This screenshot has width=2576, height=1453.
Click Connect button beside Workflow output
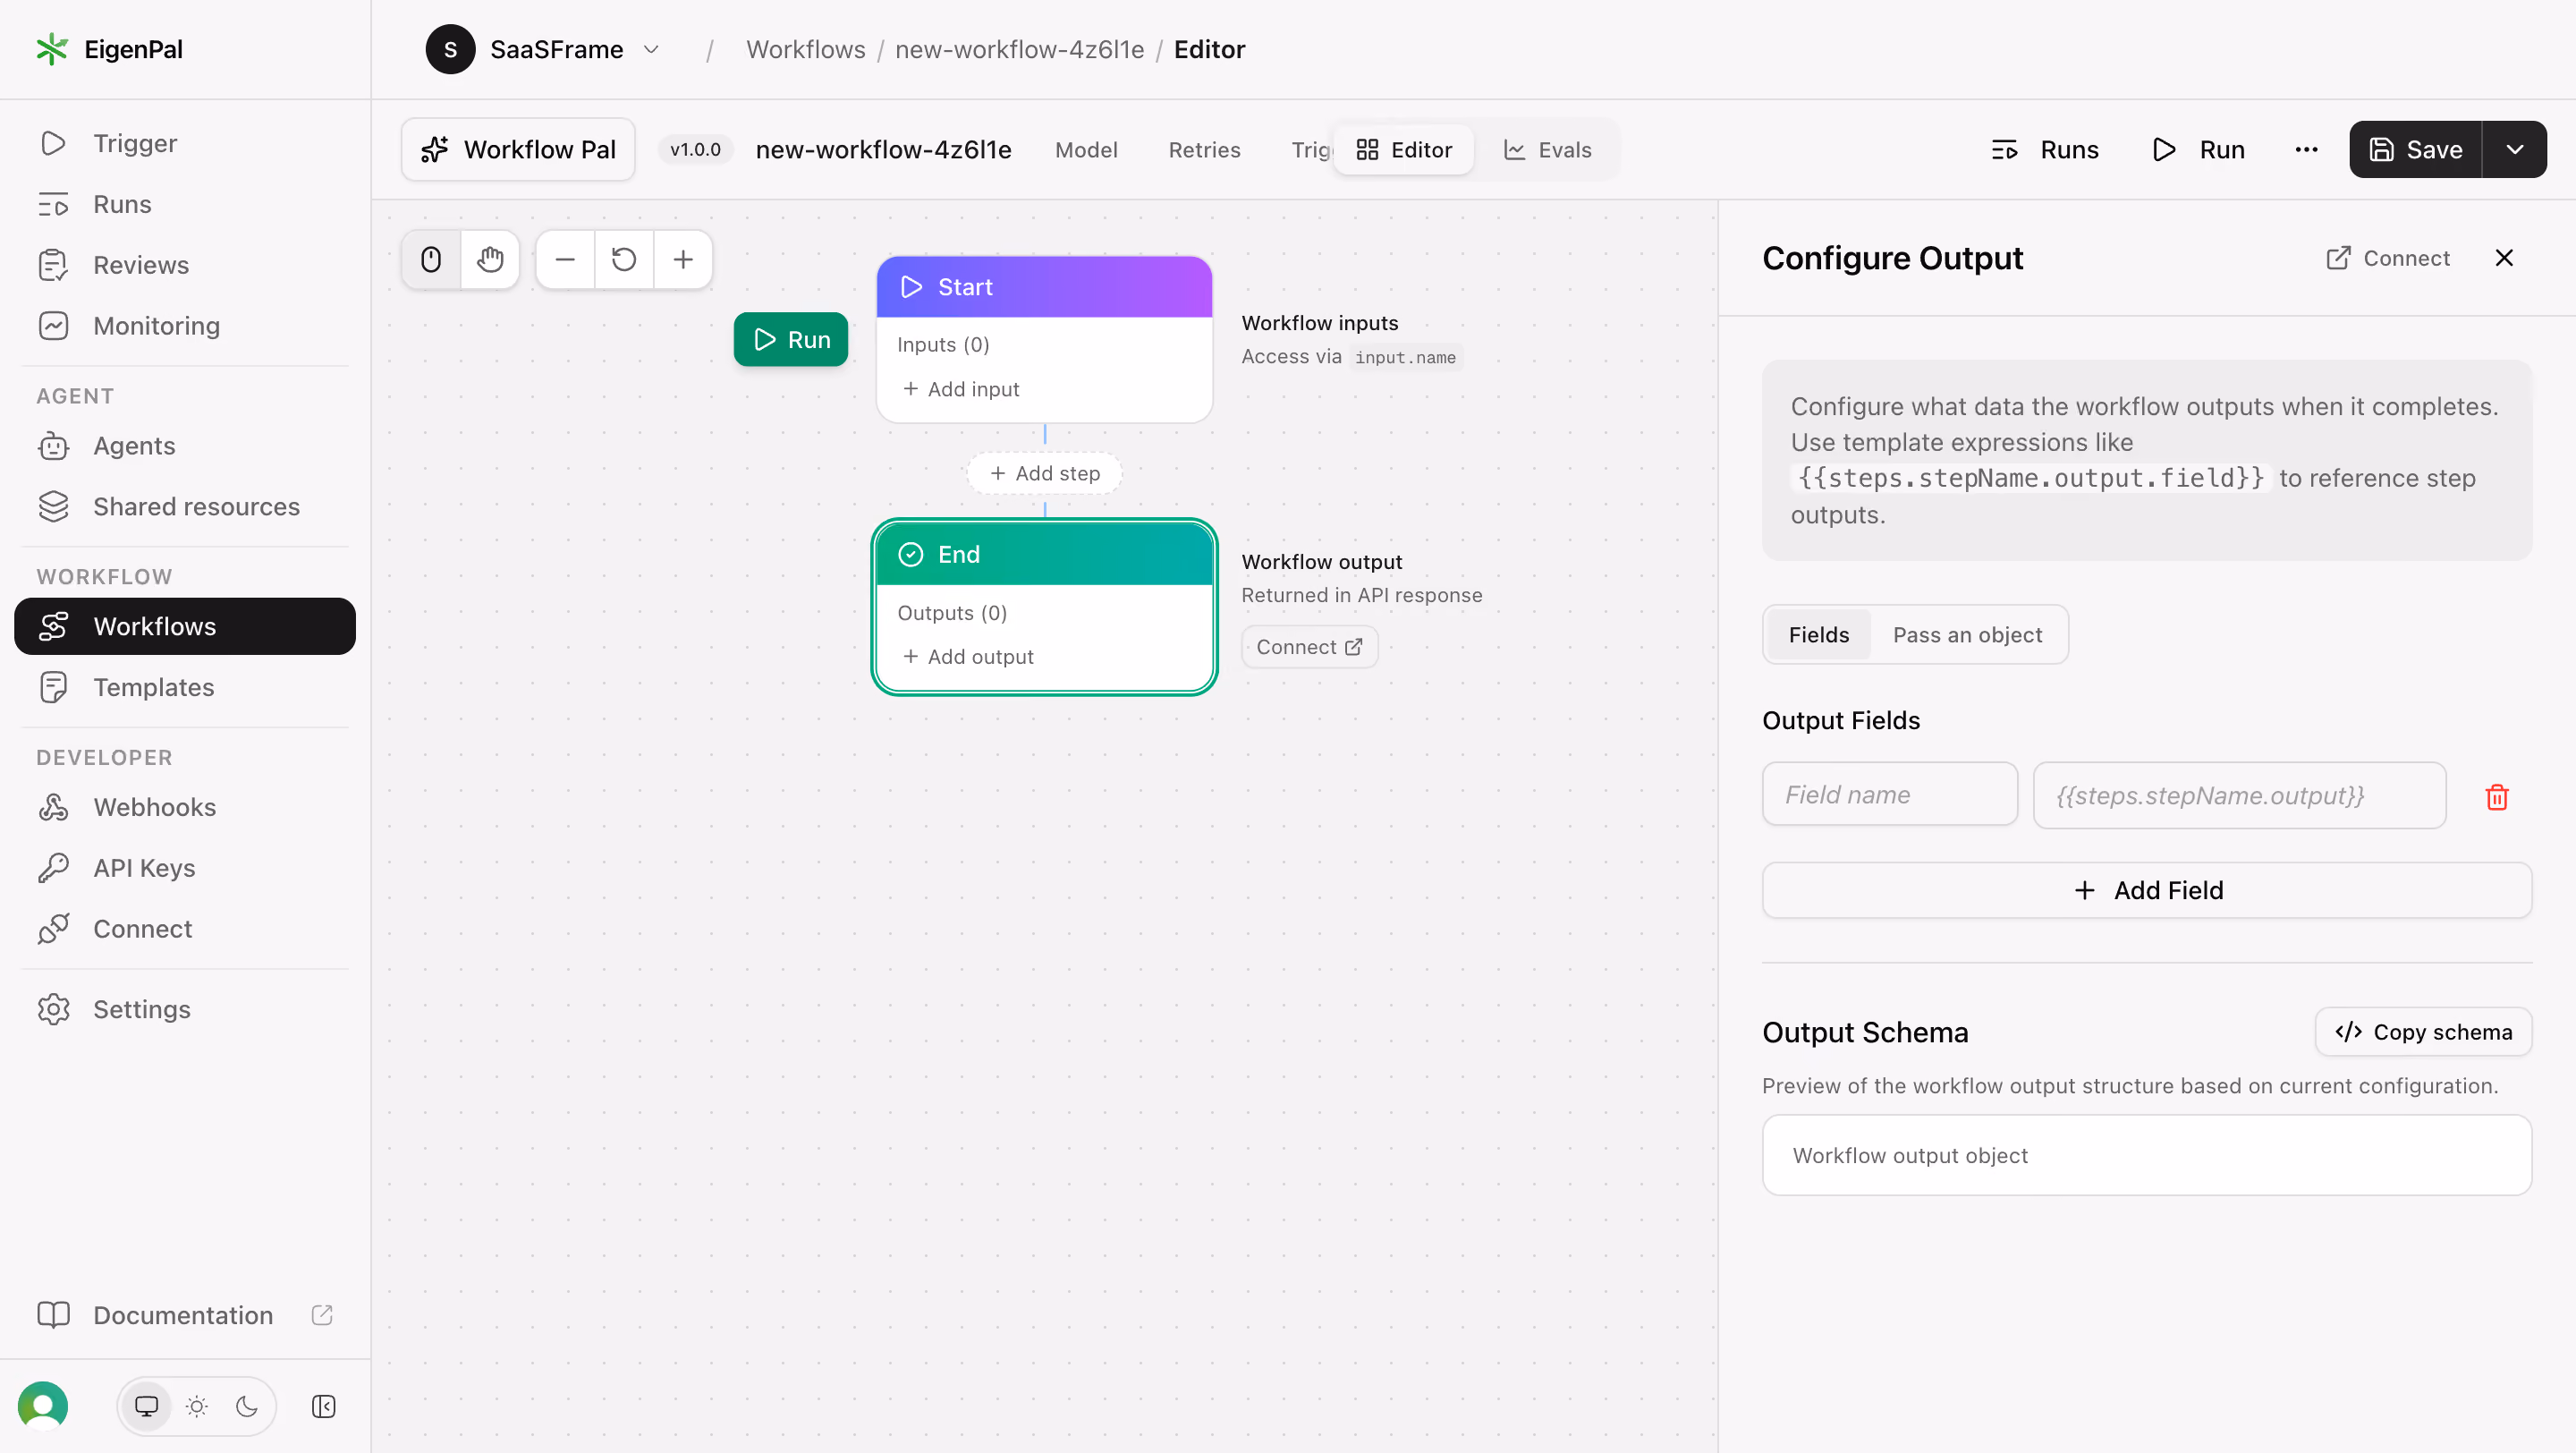1309,647
